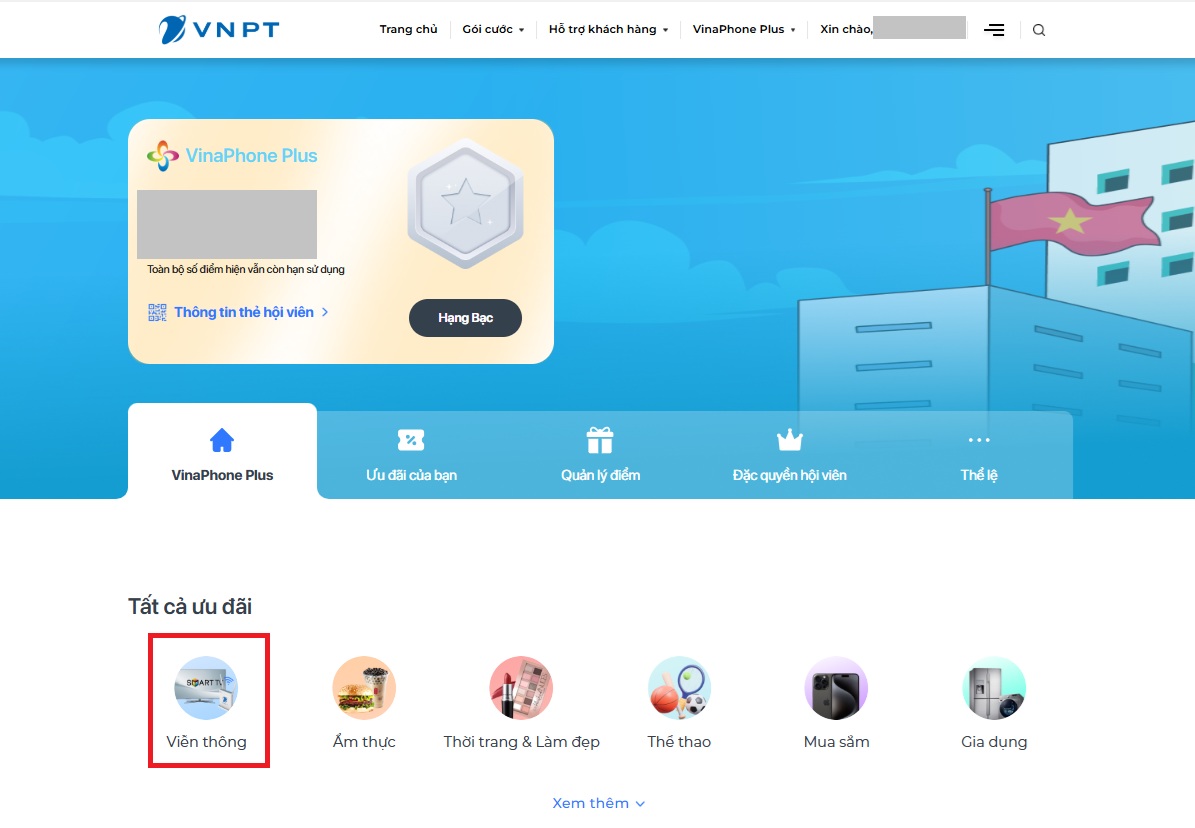Expand the Gói cước dropdown

tap(491, 29)
